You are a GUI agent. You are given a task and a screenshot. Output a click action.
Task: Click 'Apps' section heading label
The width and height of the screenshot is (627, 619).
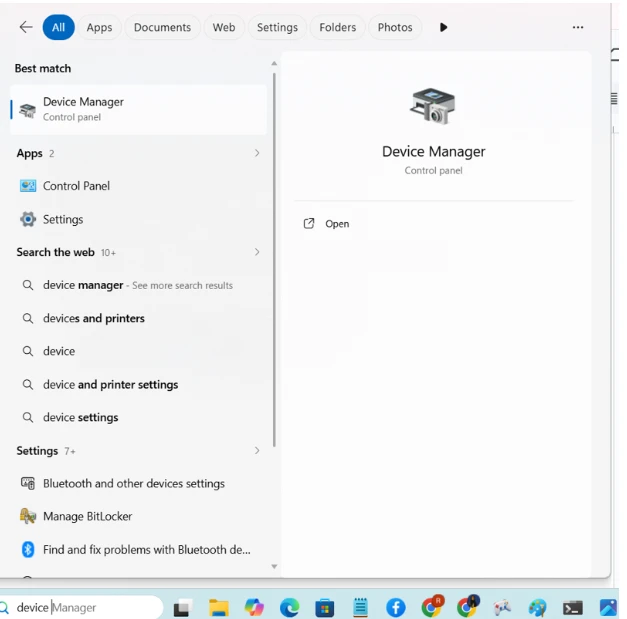(x=30, y=154)
